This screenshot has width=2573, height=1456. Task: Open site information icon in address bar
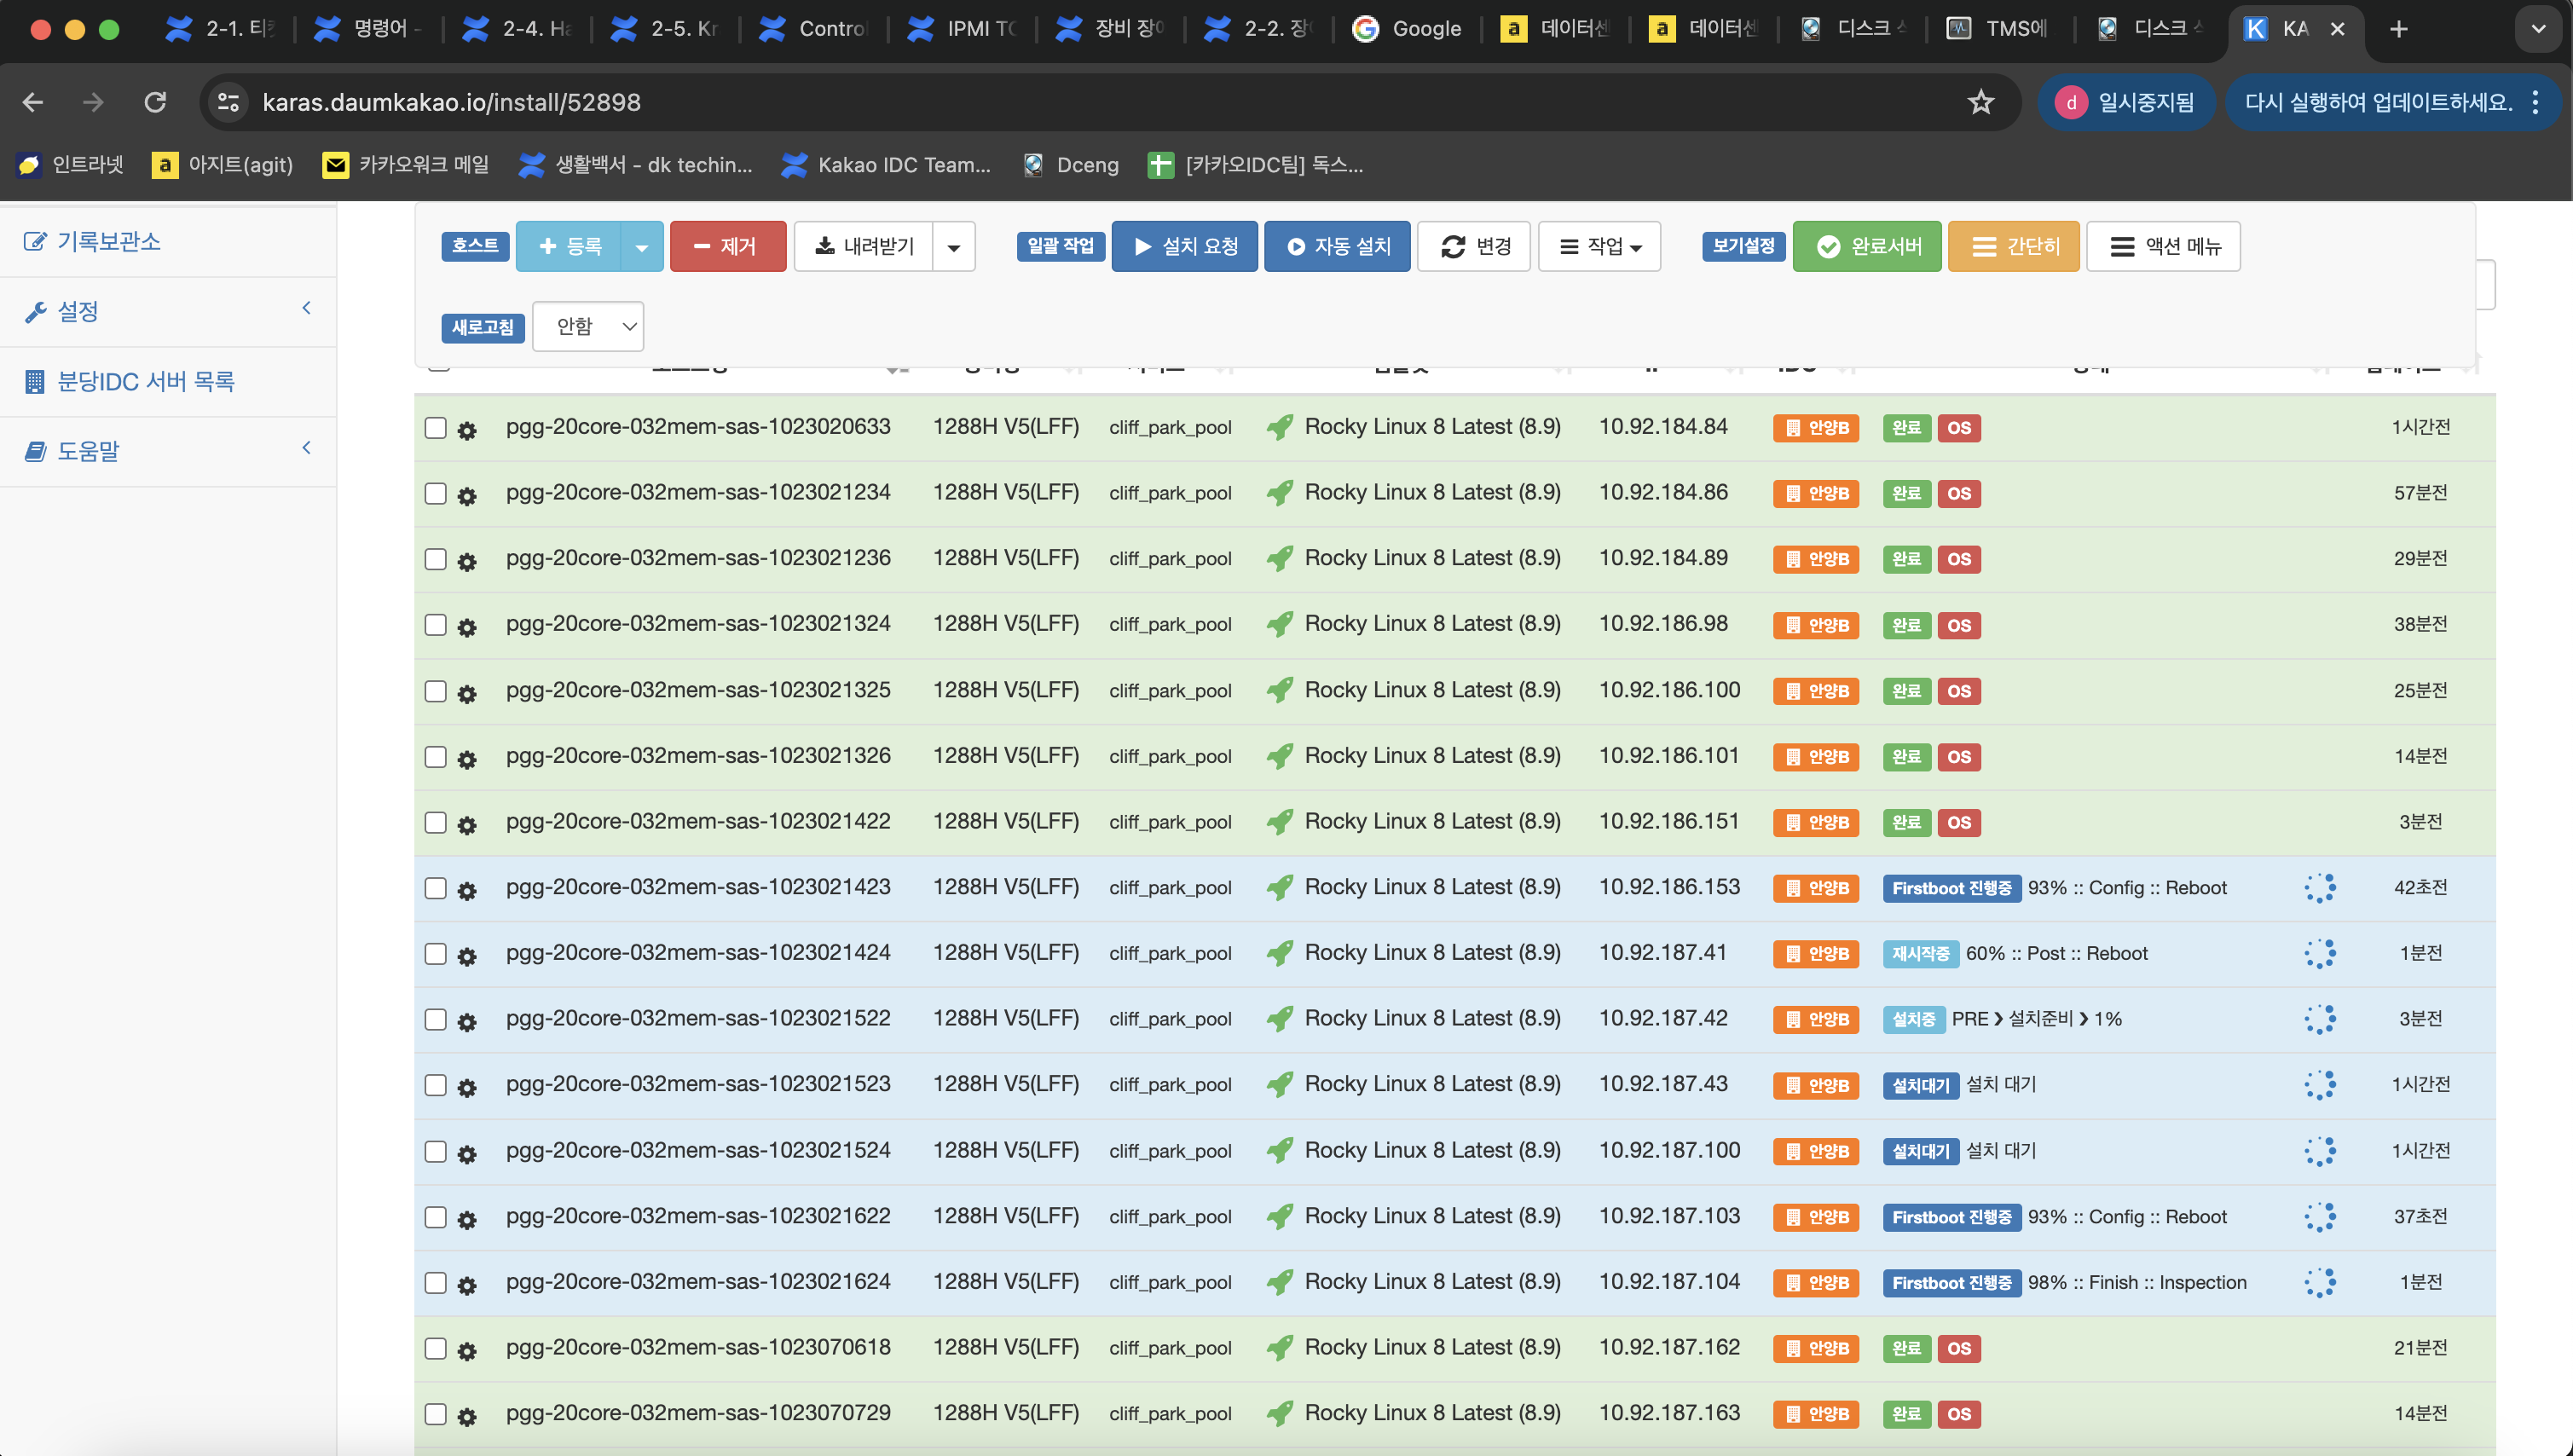click(x=228, y=102)
